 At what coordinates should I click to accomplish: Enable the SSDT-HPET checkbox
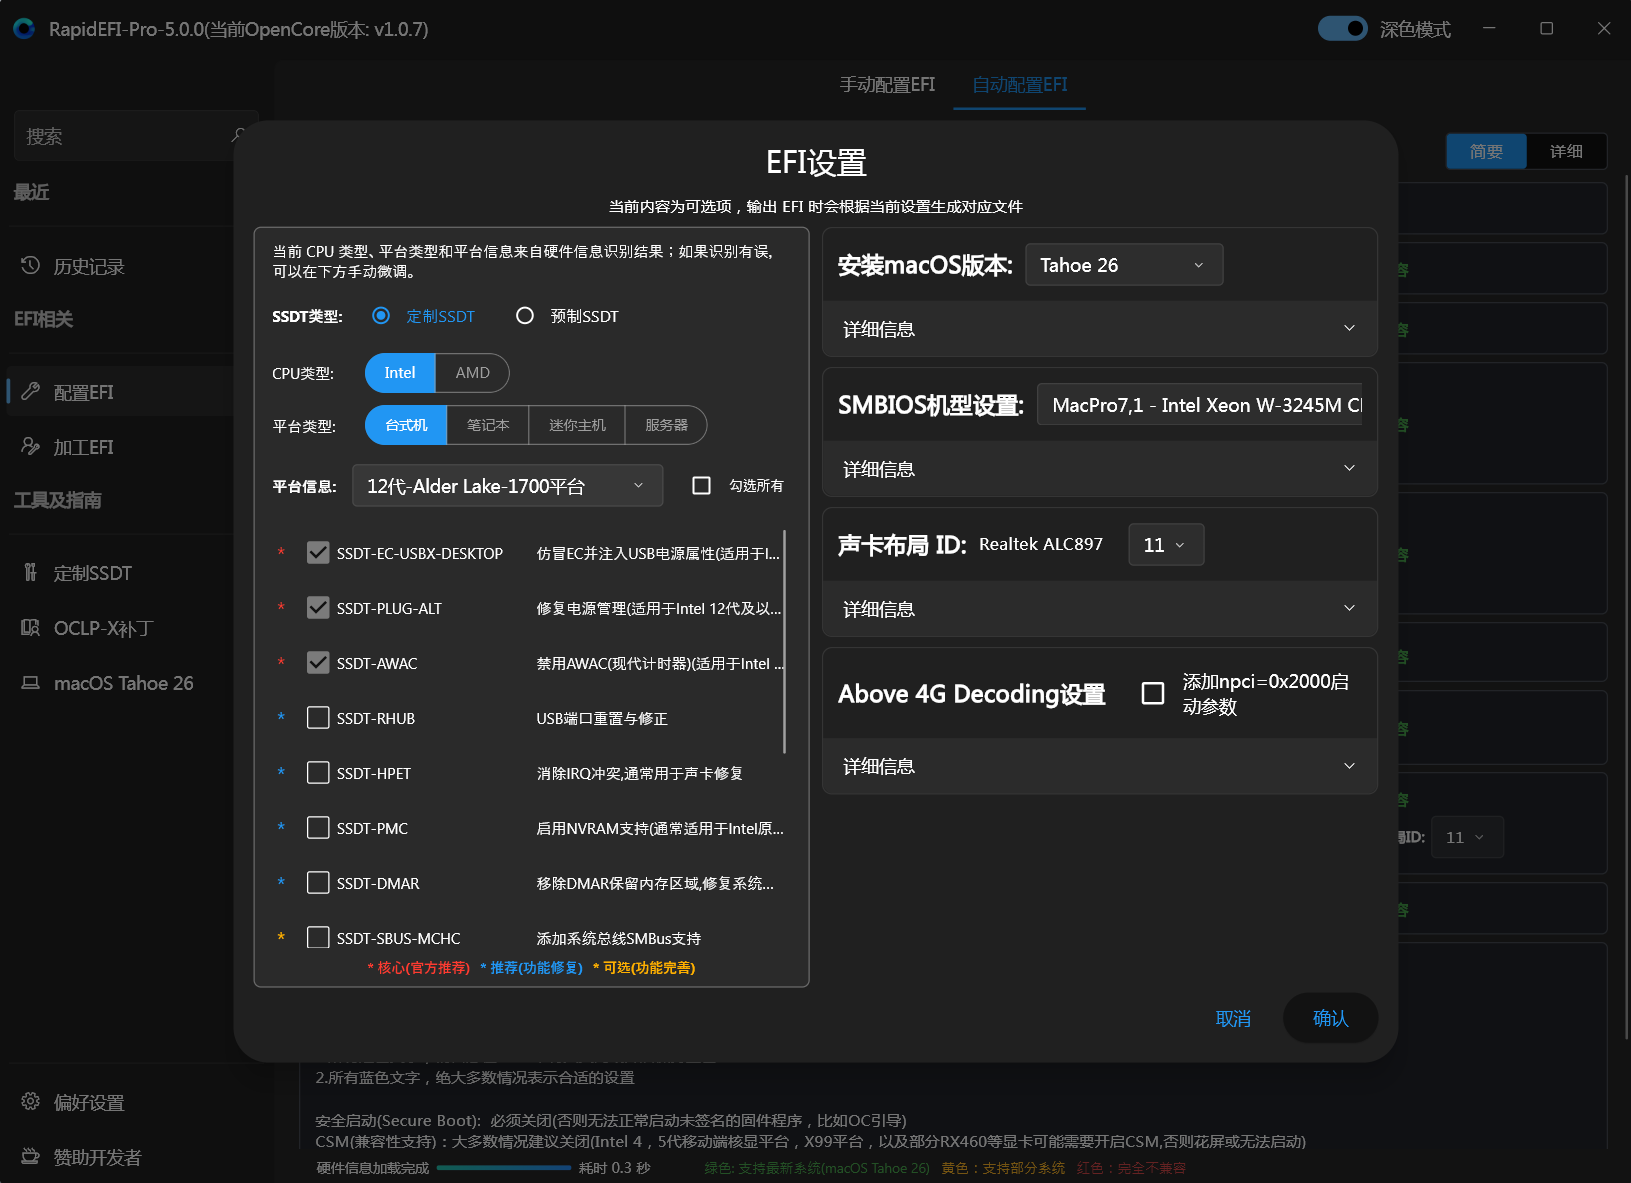tap(318, 773)
